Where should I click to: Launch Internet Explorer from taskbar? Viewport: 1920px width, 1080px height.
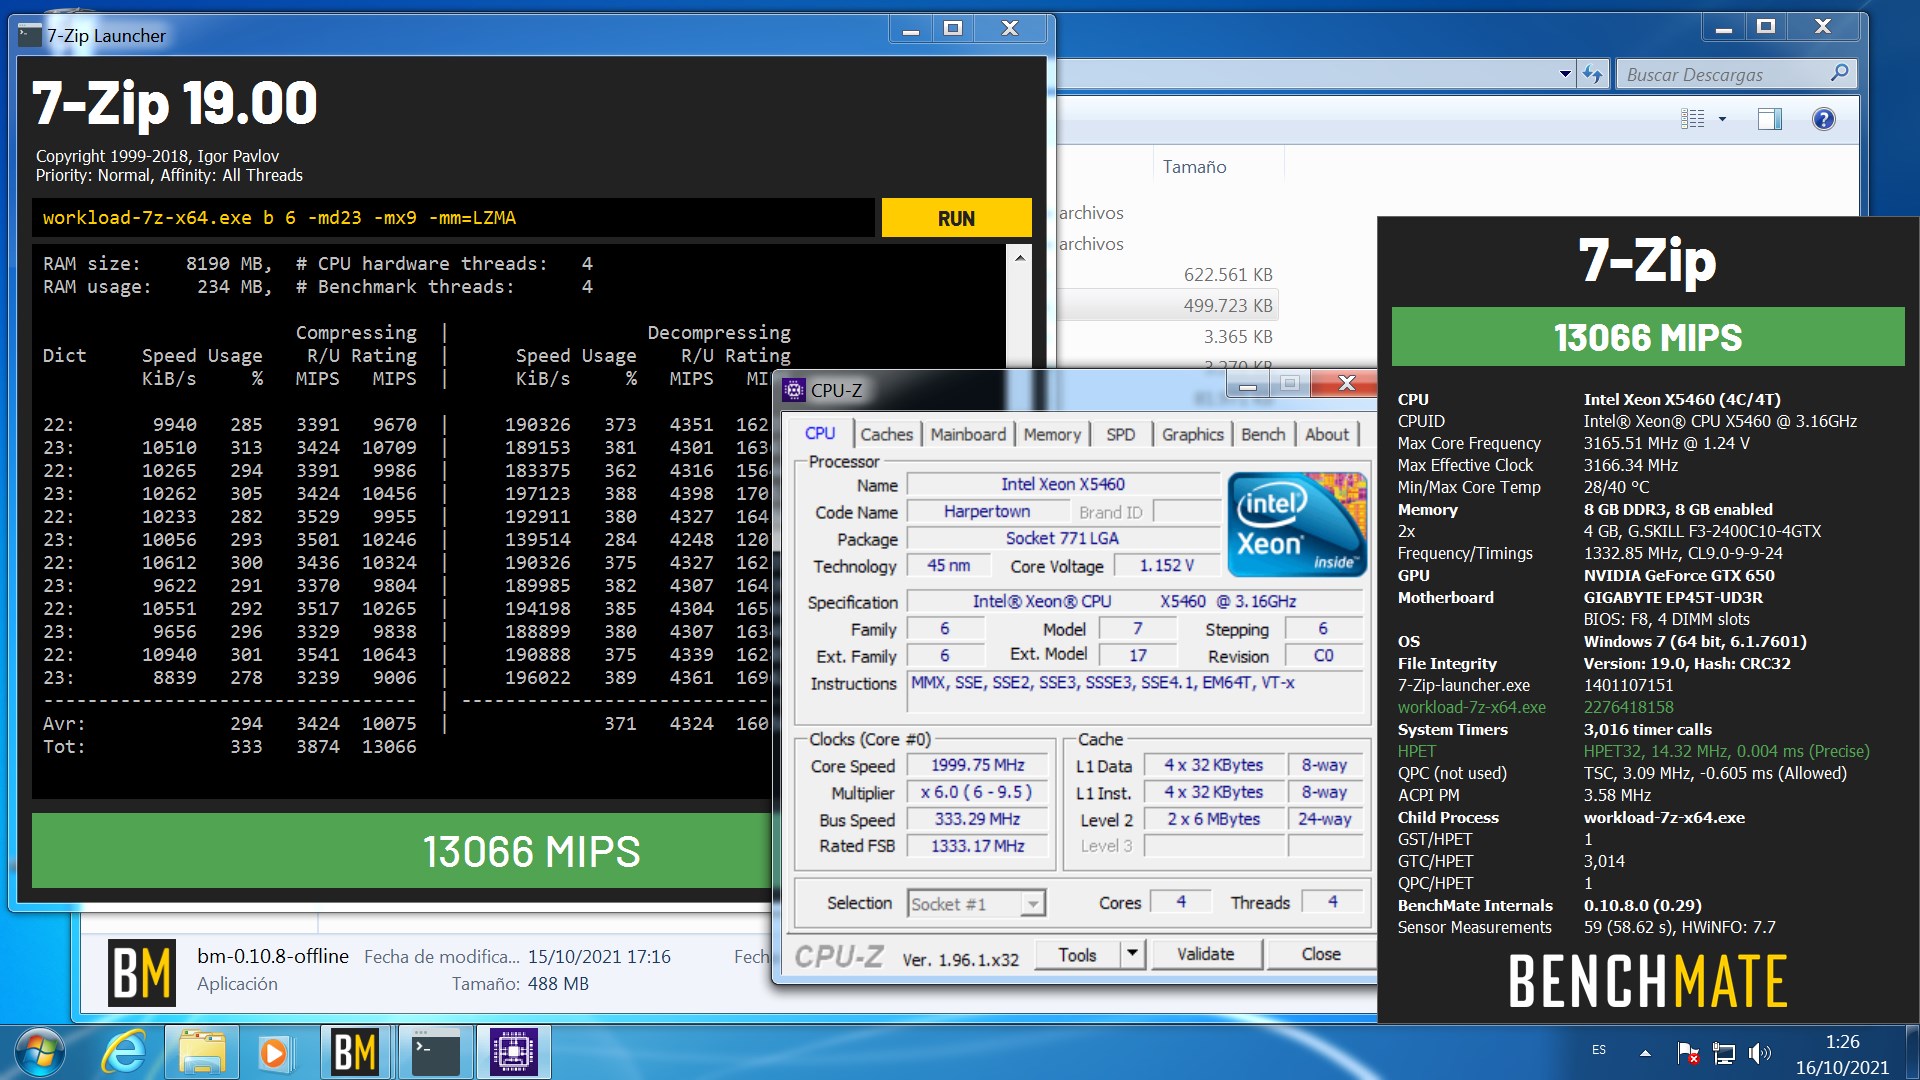point(124,1053)
